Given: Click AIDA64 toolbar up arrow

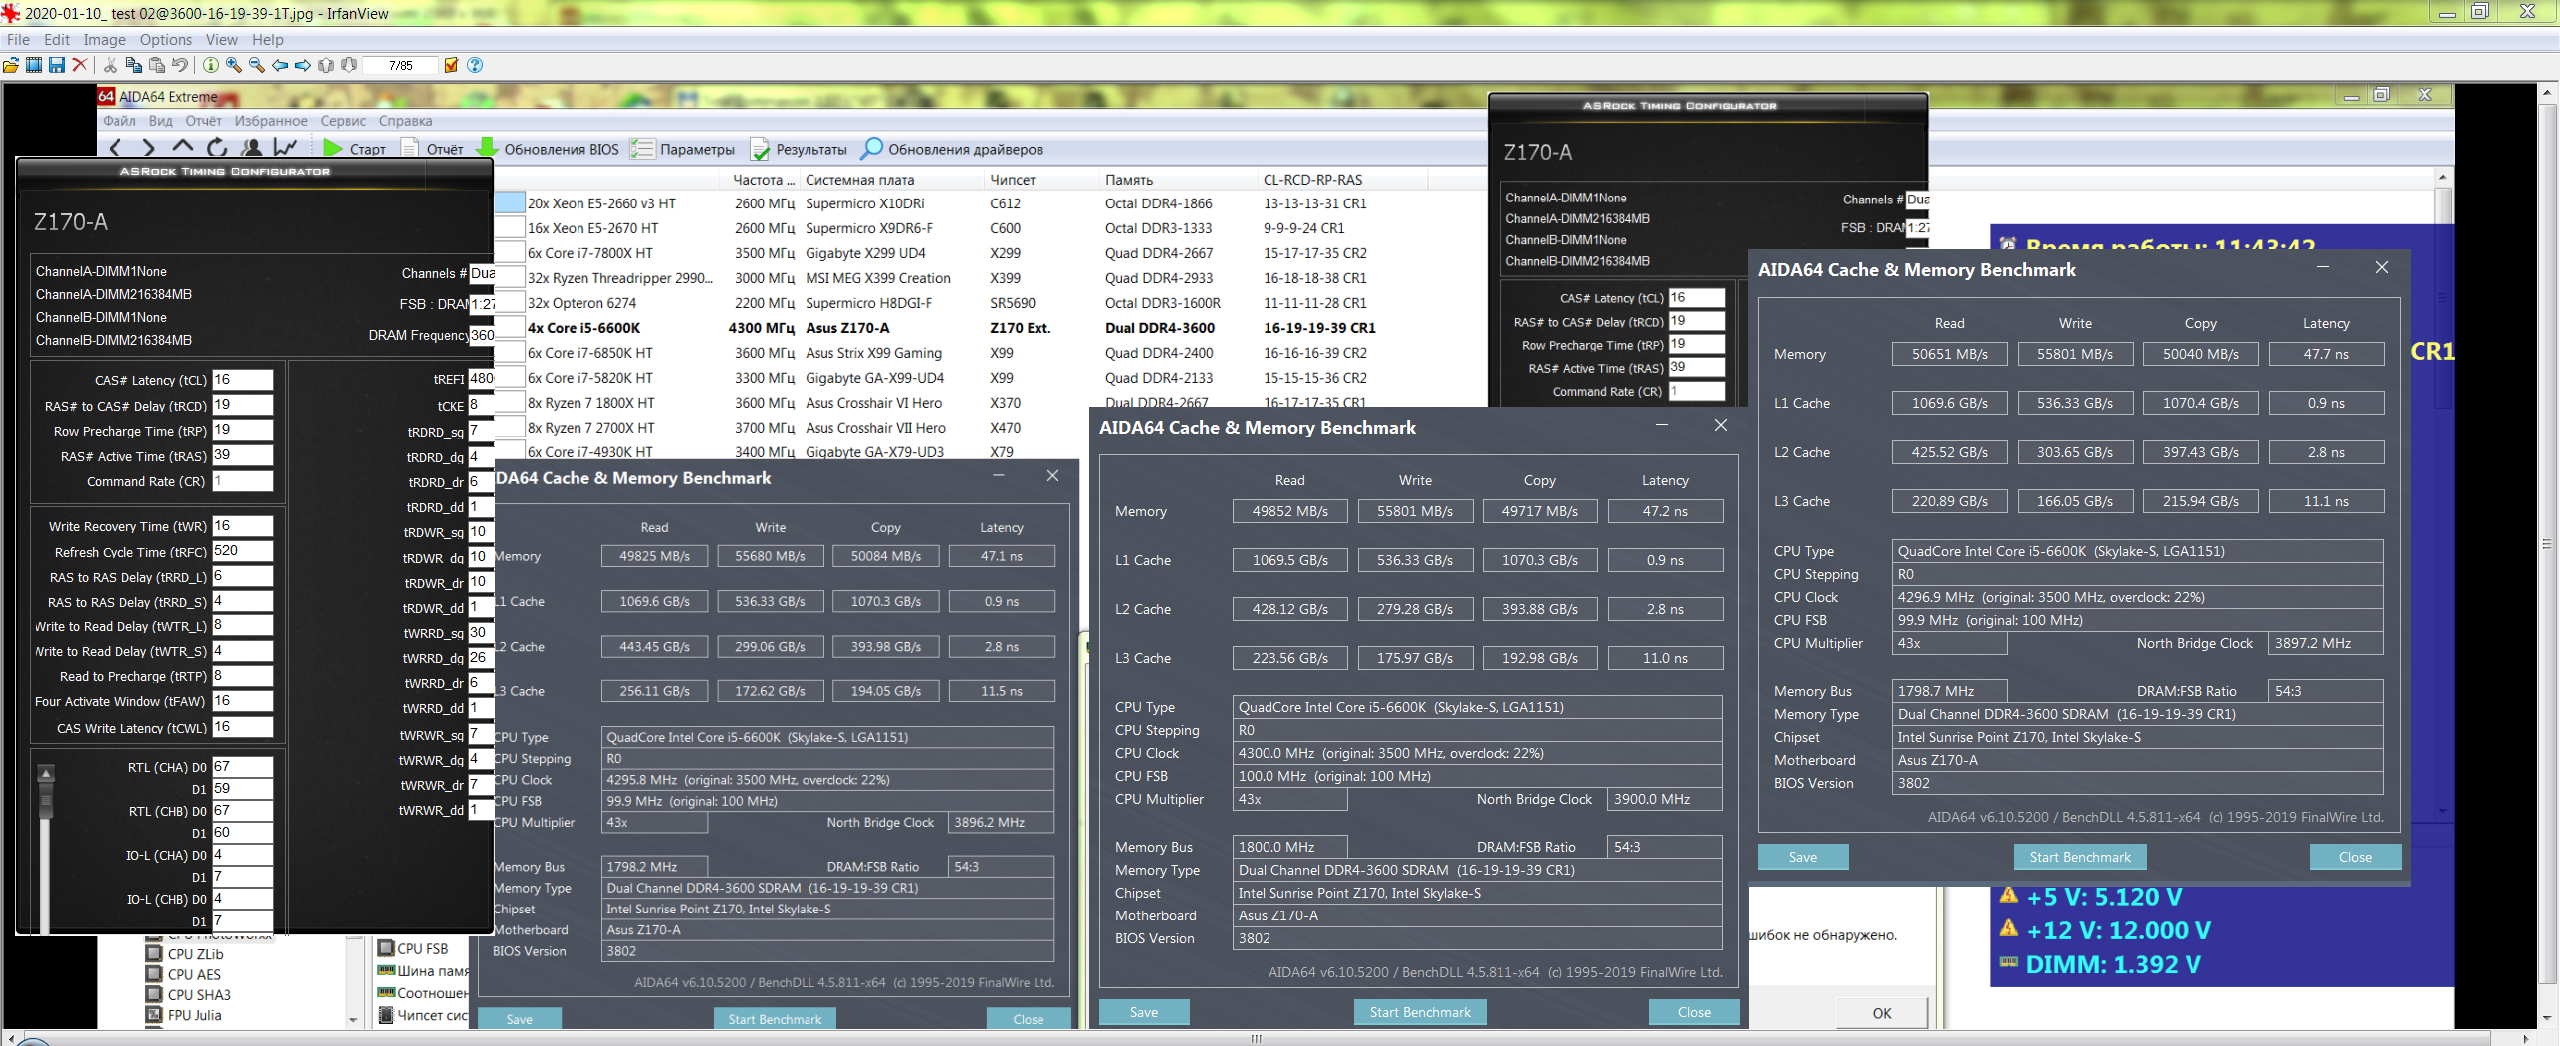Looking at the screenshot, I should (x=183, y=147).
